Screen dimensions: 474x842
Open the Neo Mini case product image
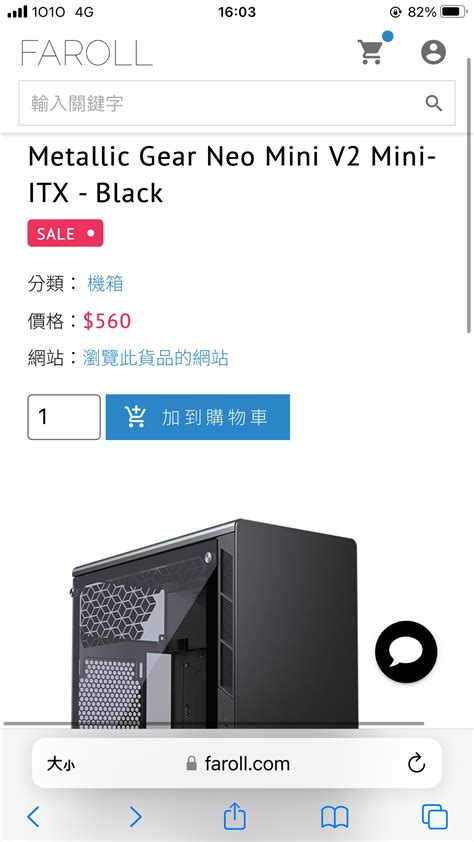[215, 623]
